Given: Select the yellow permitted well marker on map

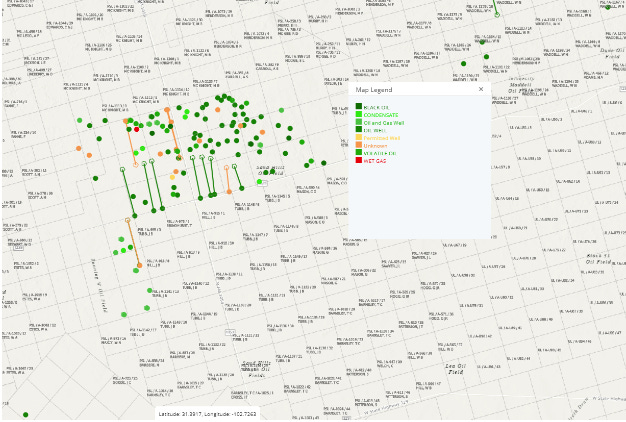Looking at the screenshot, I should (172, 177).
